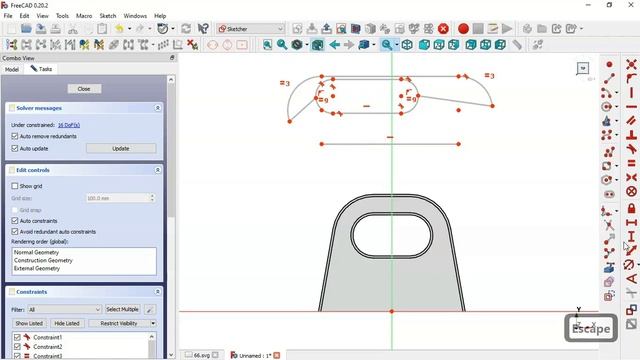
Task: Apply the Horizontal constraint
Action: 631,107
